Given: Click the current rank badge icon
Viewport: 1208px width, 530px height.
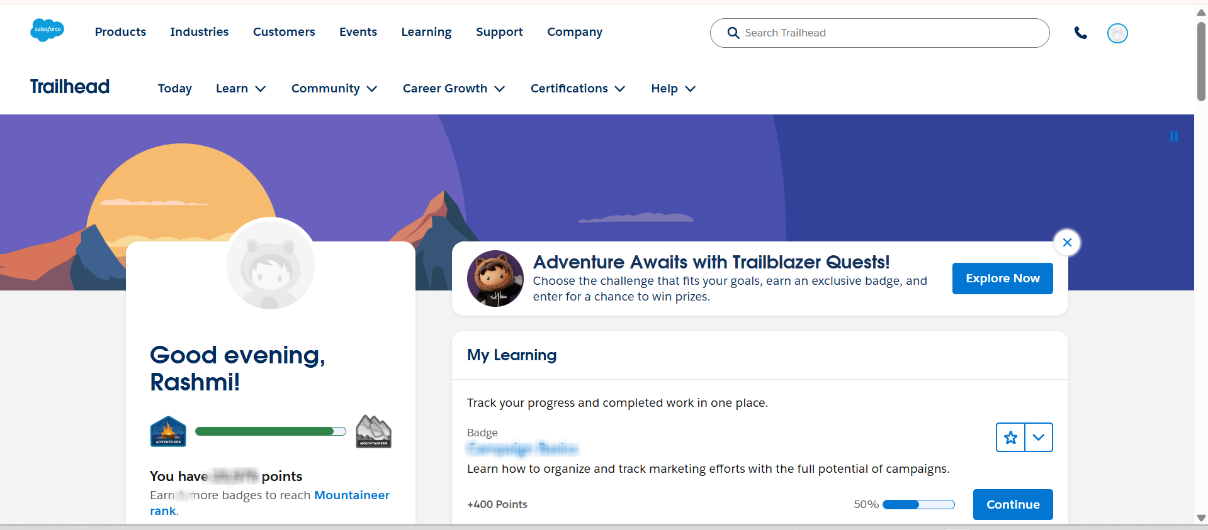Looking at the screenshot, I should click(168, 431).
